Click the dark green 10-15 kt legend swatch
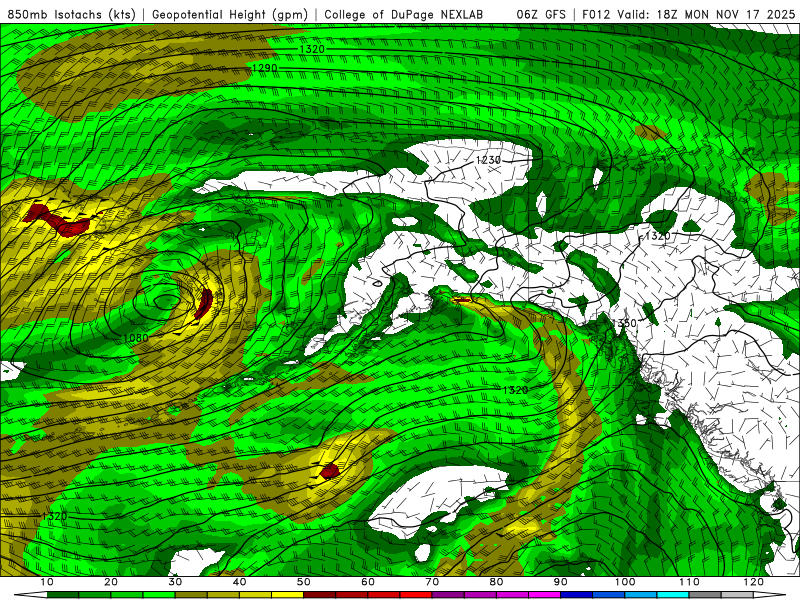 point(63,595)
